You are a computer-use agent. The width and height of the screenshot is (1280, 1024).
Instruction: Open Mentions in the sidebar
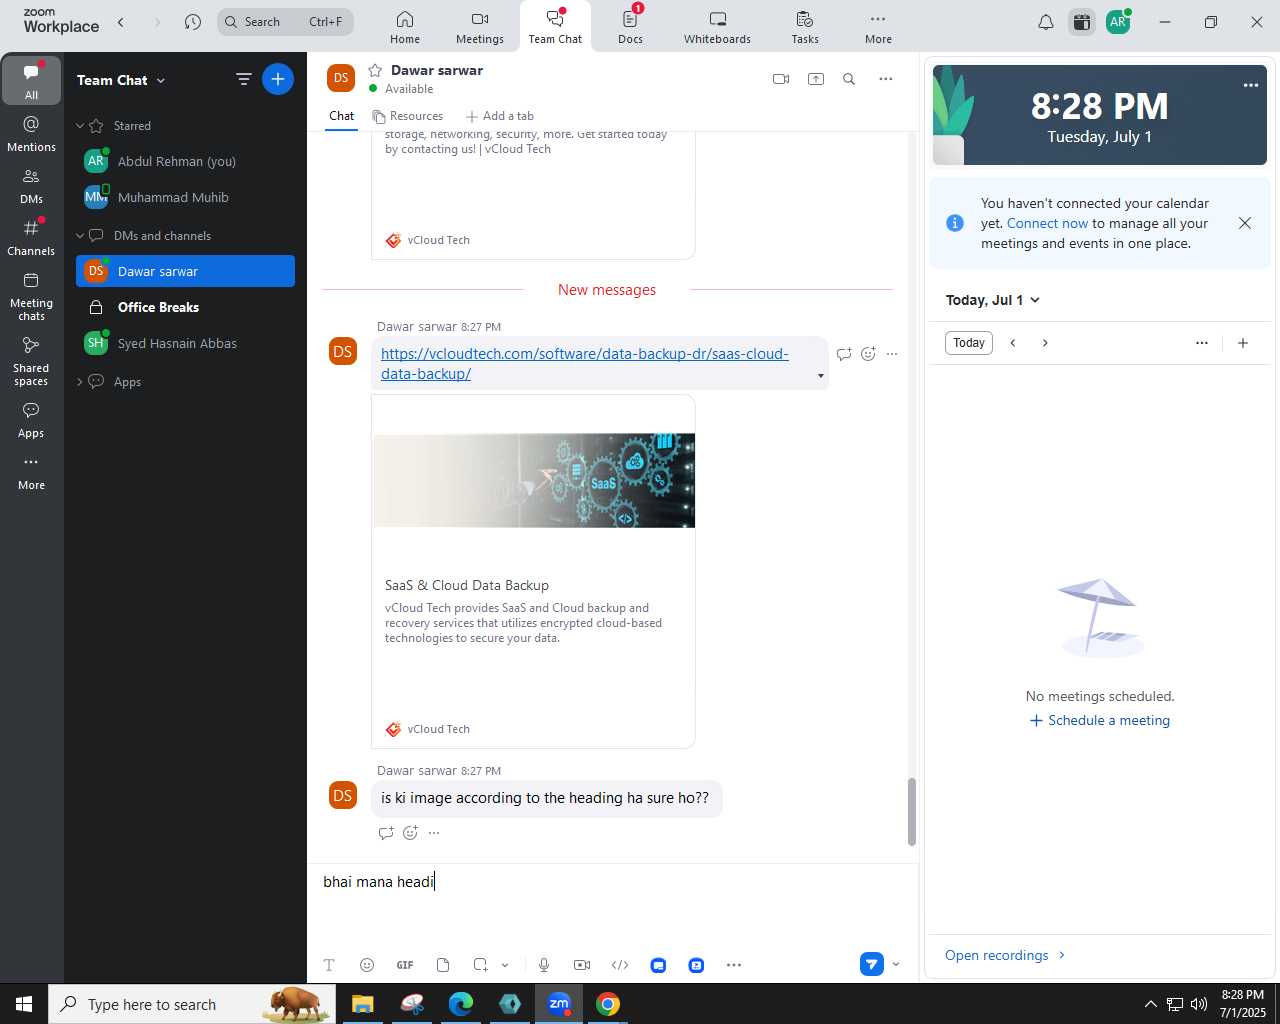click(31, 134)
